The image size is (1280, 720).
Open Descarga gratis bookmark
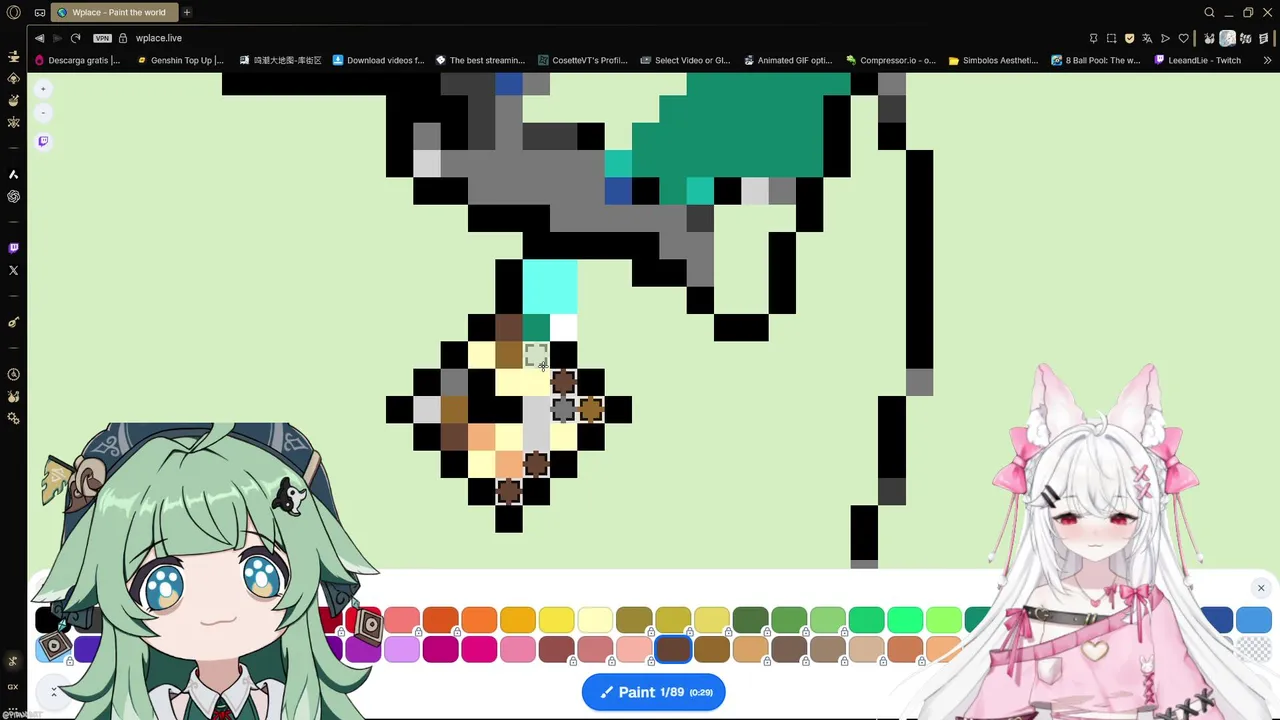78,60
